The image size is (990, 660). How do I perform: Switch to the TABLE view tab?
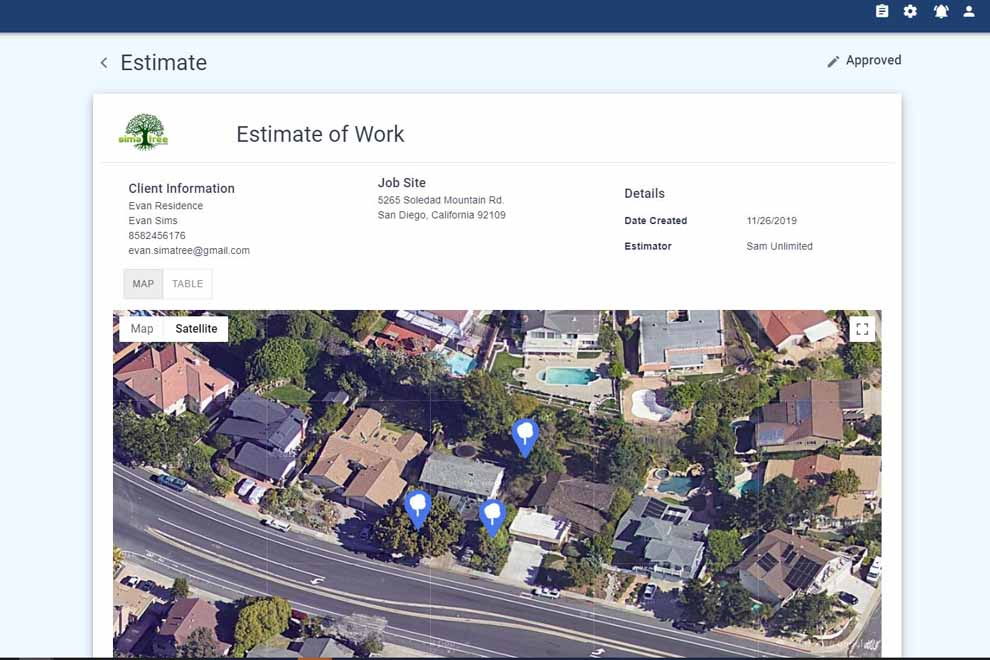coord(188,284)
